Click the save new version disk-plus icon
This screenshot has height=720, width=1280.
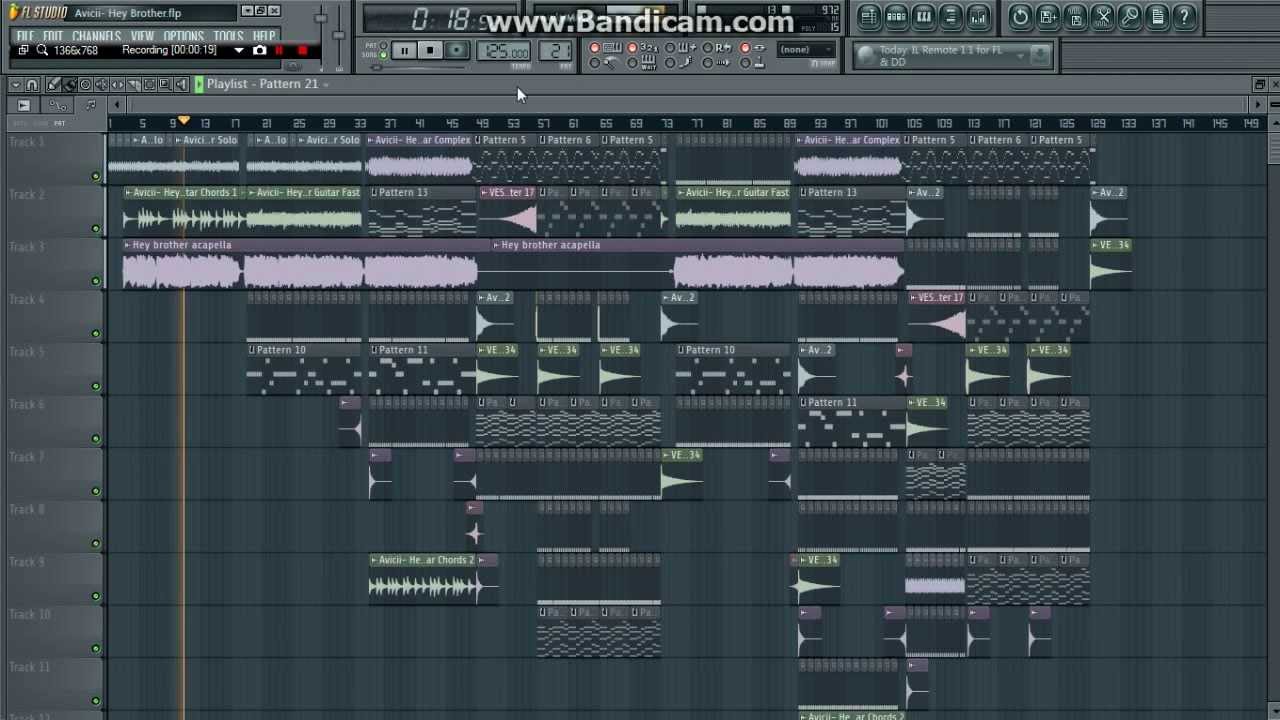pyautogui.click(x=1048, y=16)
